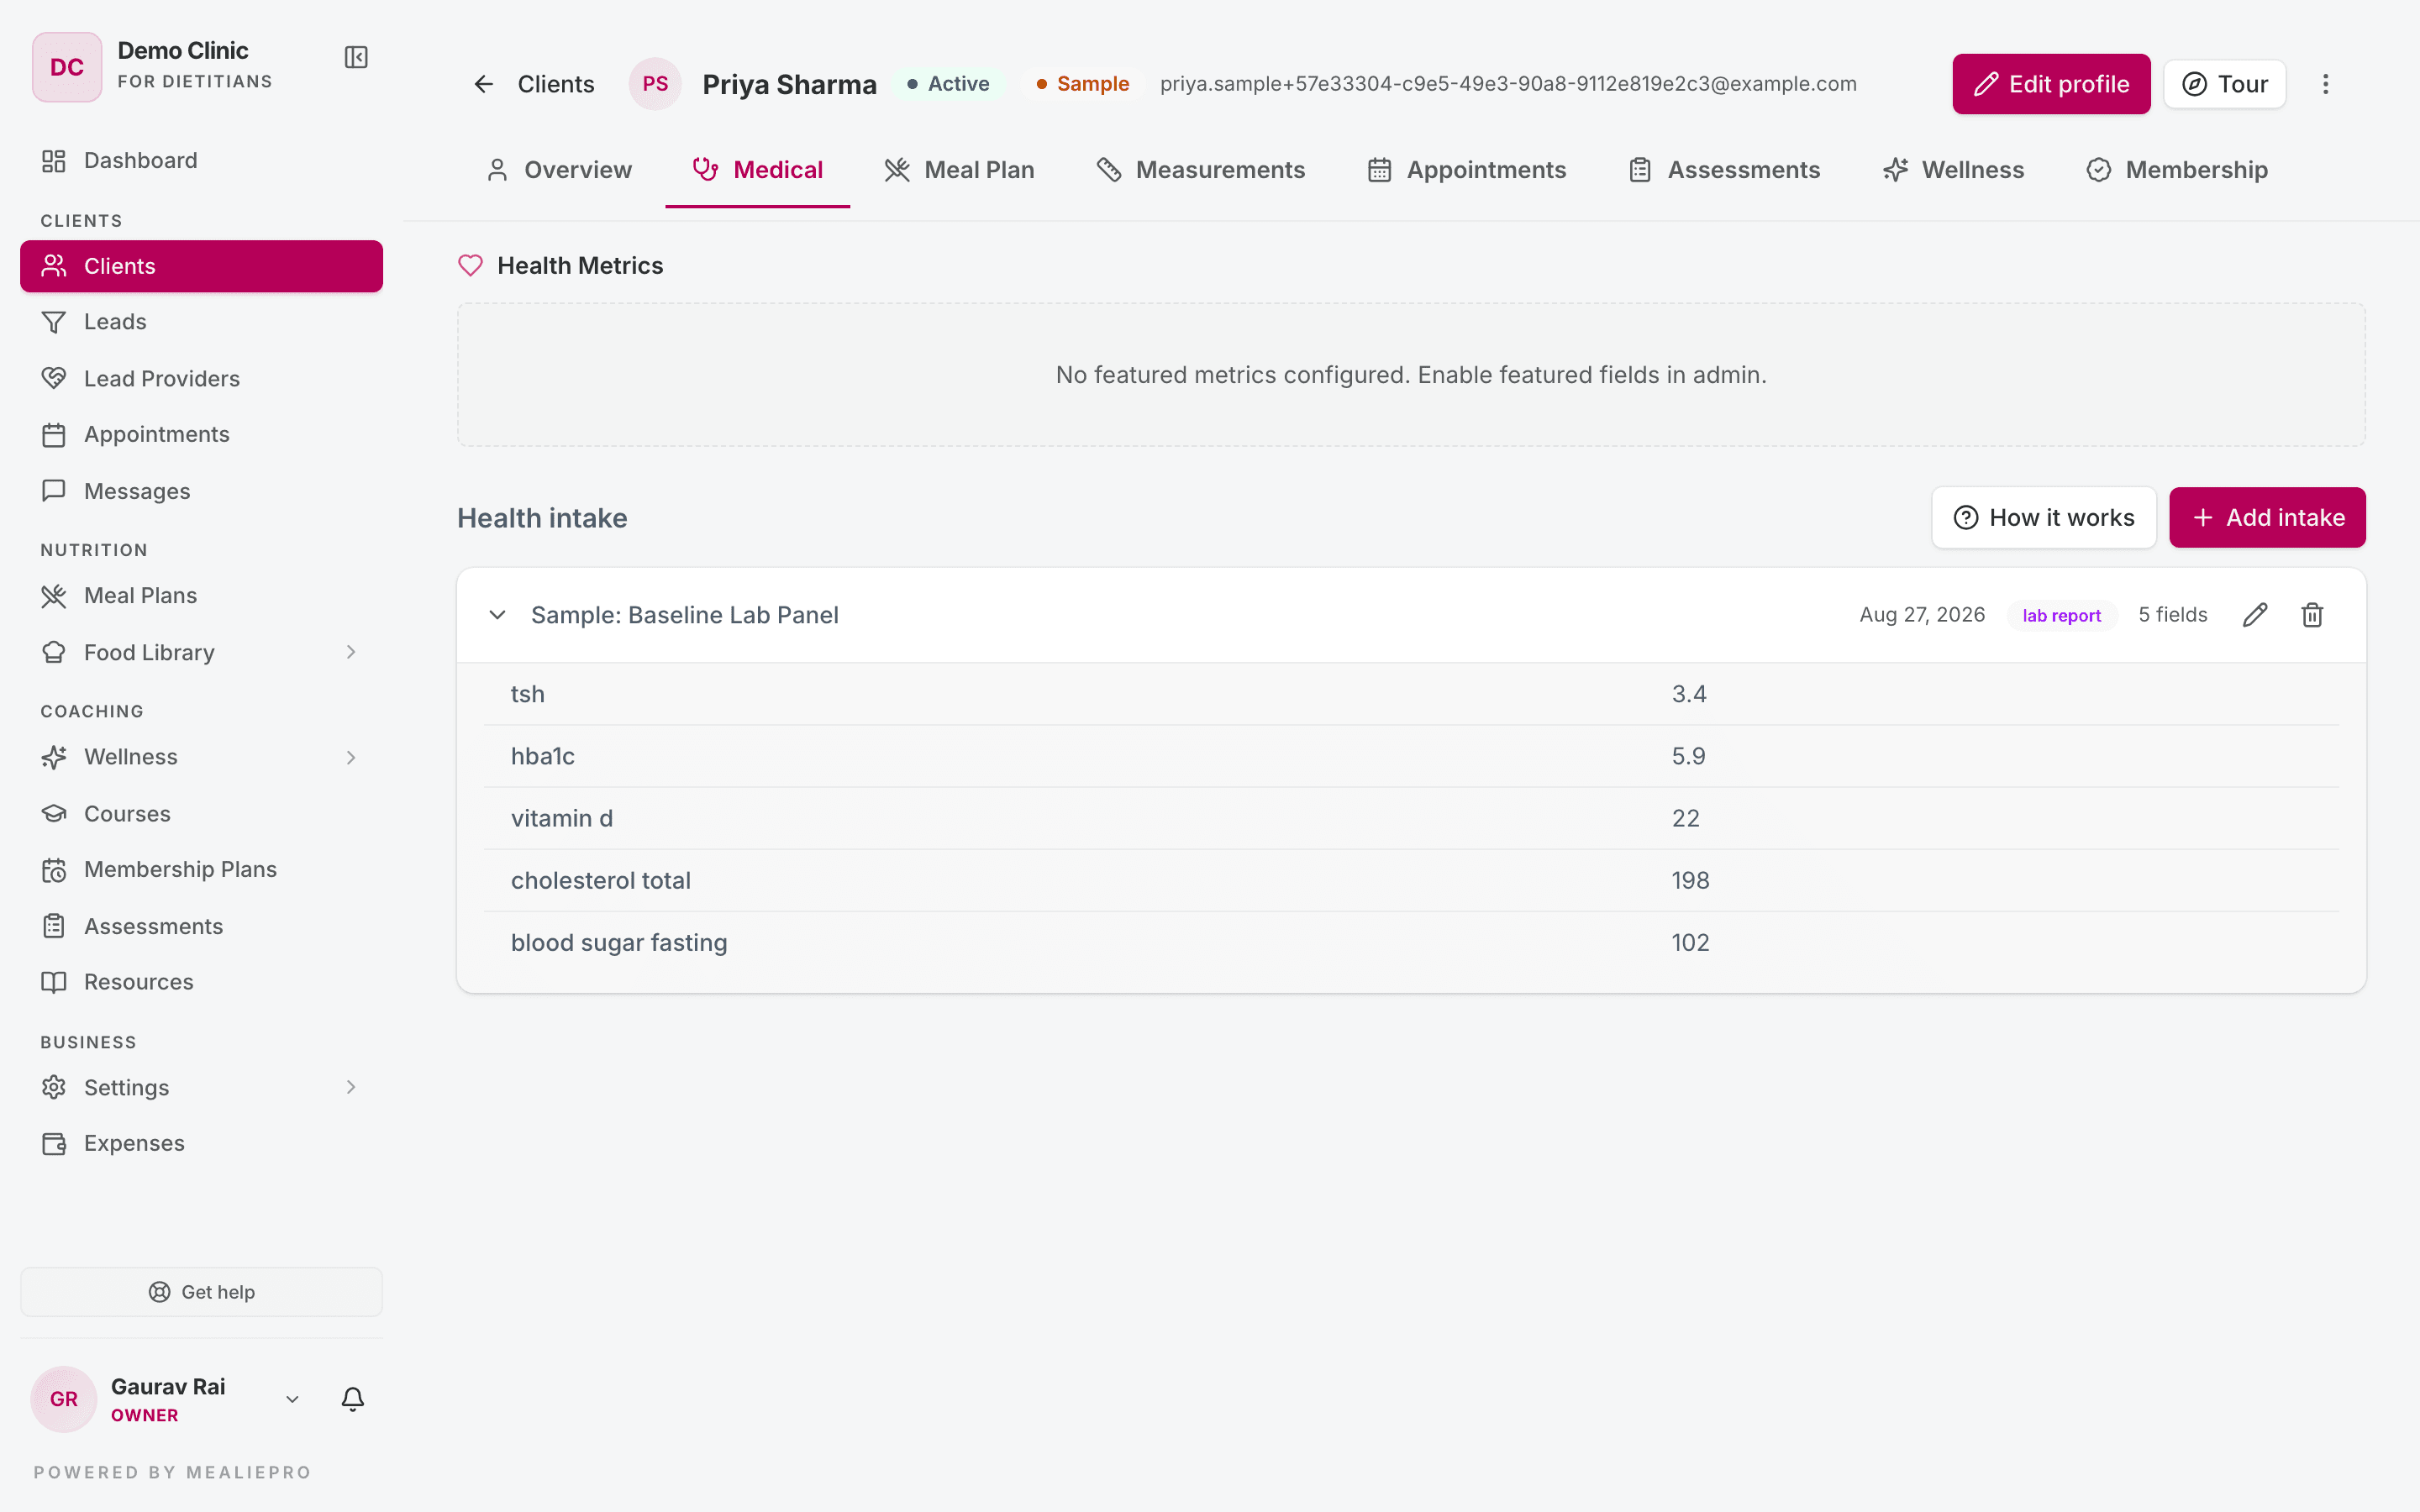Open Resources in the sidebar
Image resolution: width=2420 pixels, height=1512 pixels.
tap(201, 982)
